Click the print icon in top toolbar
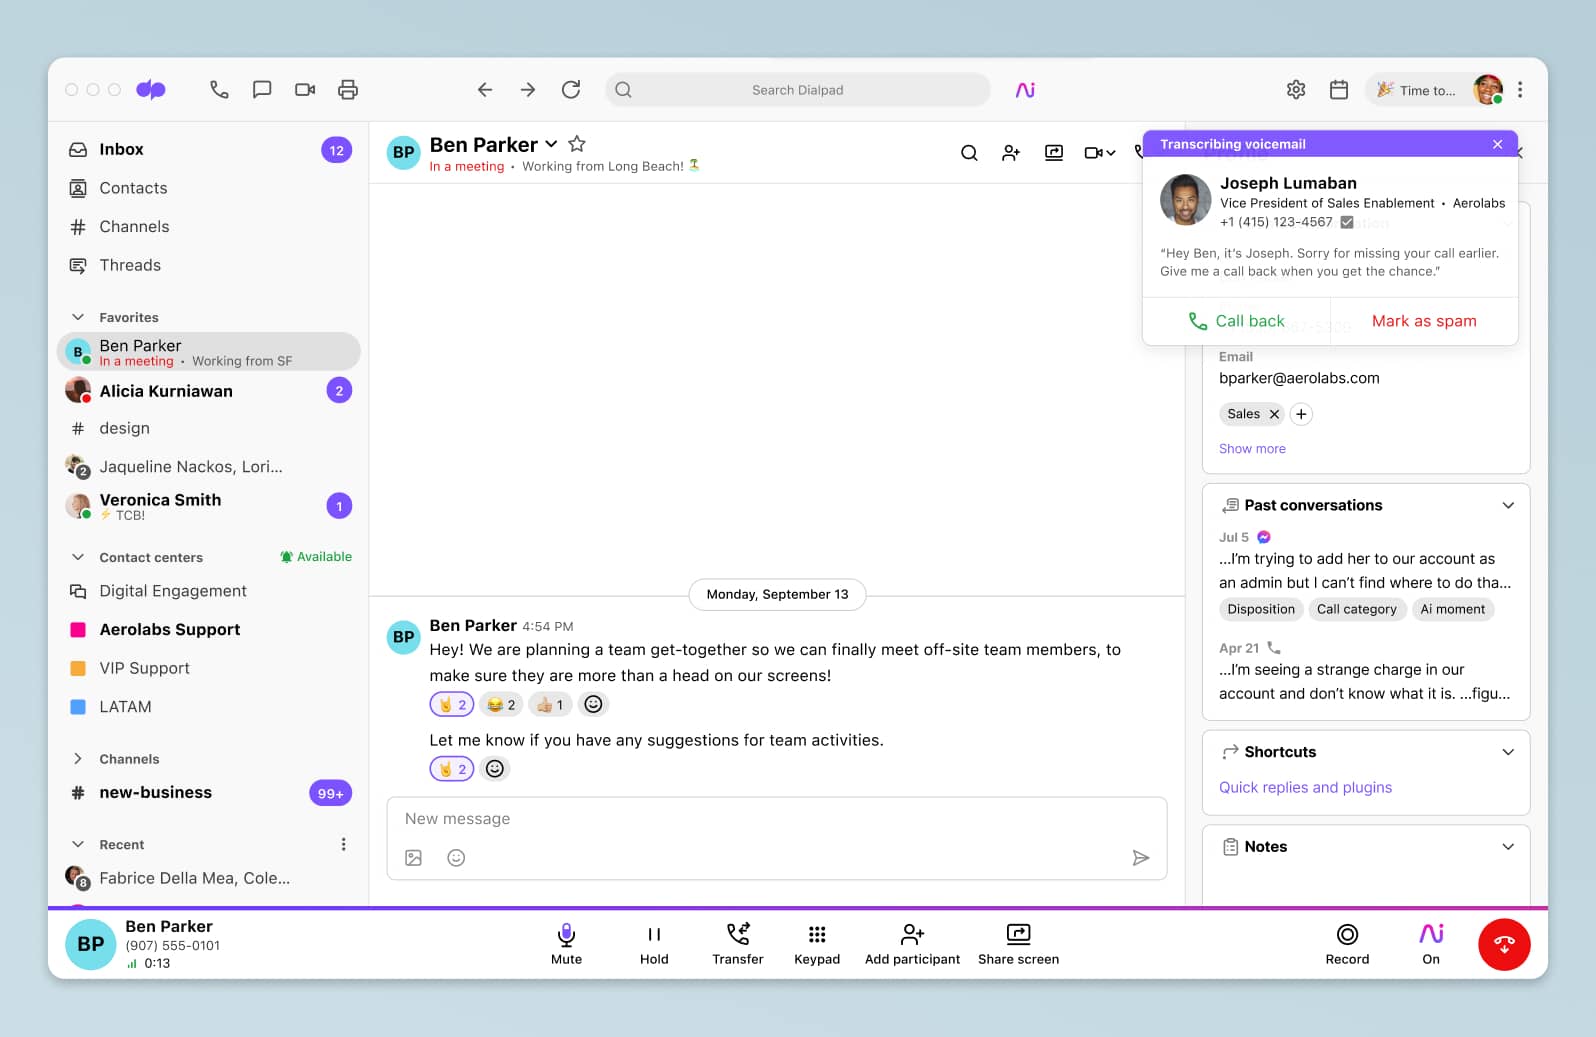The width and height of the screenshot is (1596, 1037). tap(348, 90)
